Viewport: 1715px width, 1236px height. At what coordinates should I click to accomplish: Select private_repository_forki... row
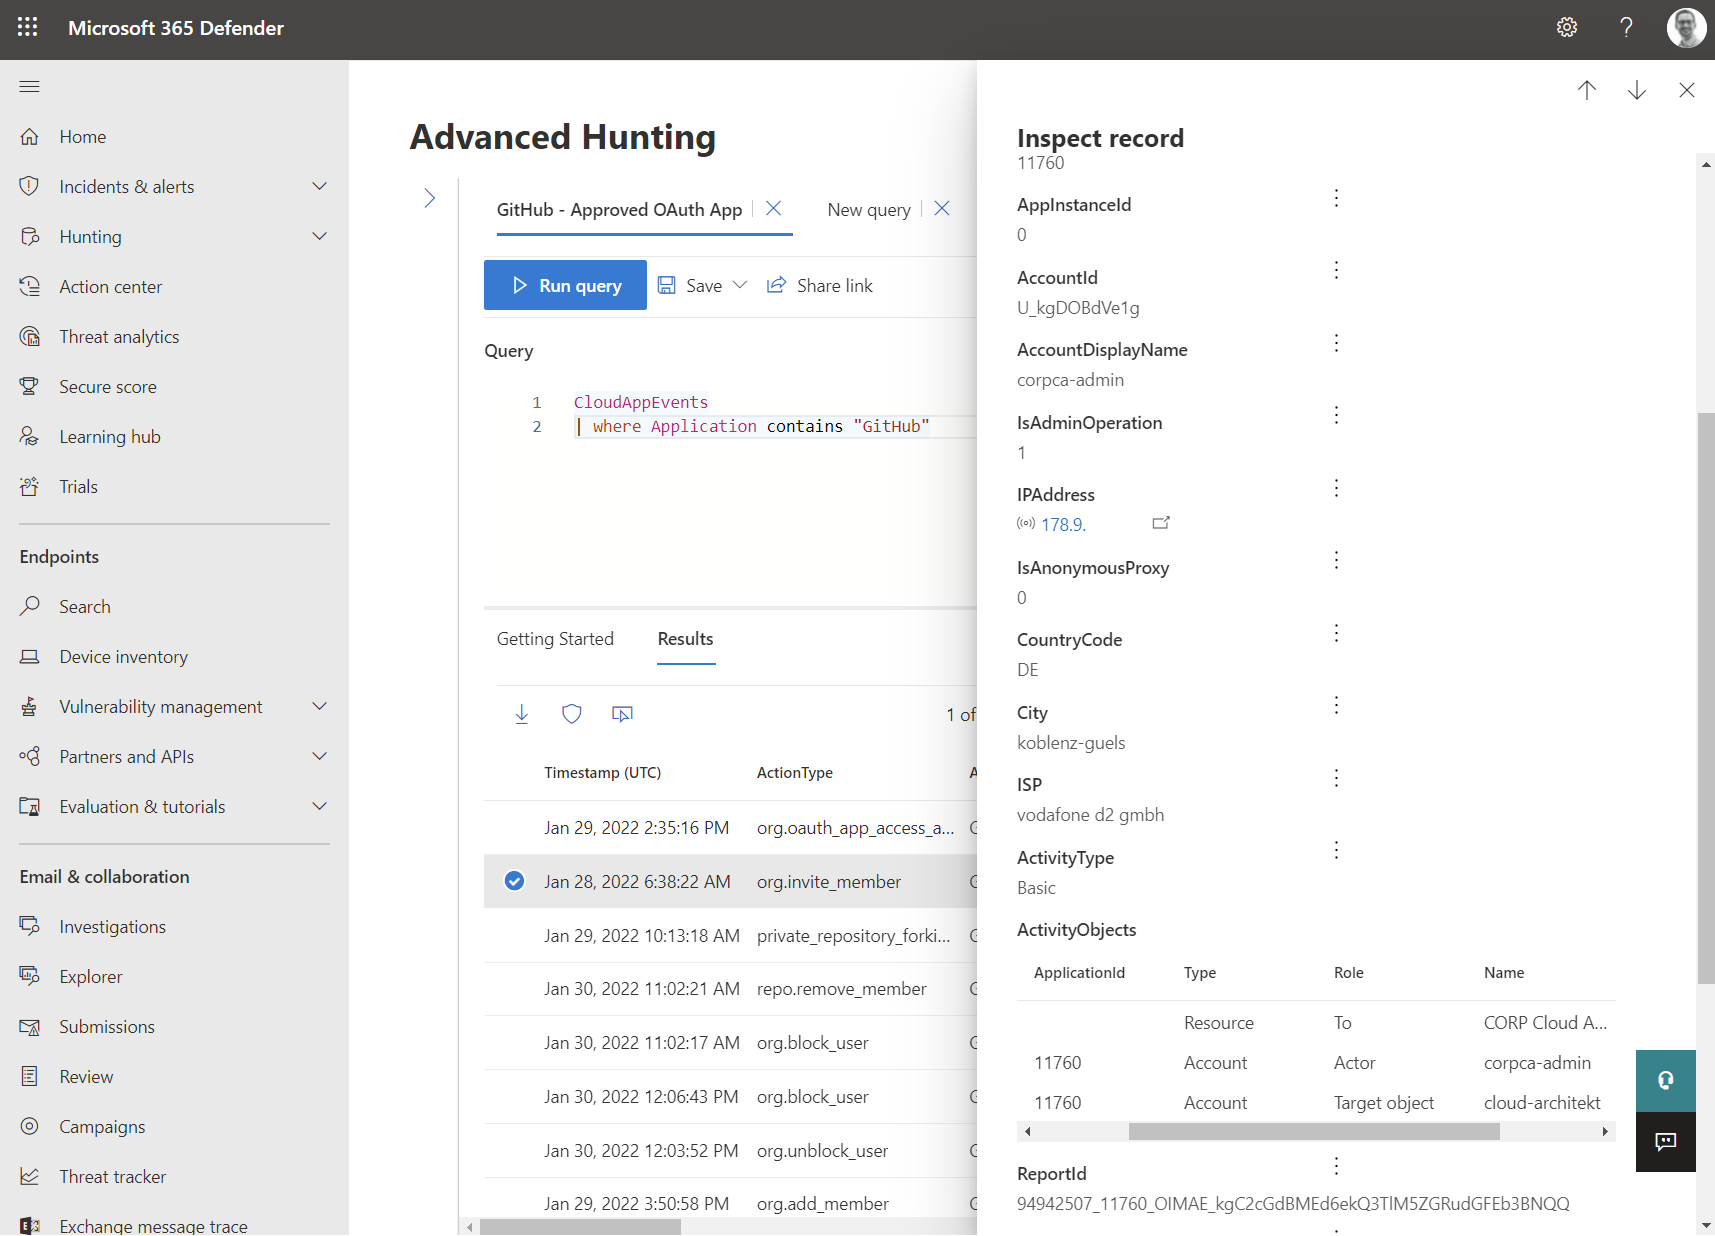[x=730, y=936]
